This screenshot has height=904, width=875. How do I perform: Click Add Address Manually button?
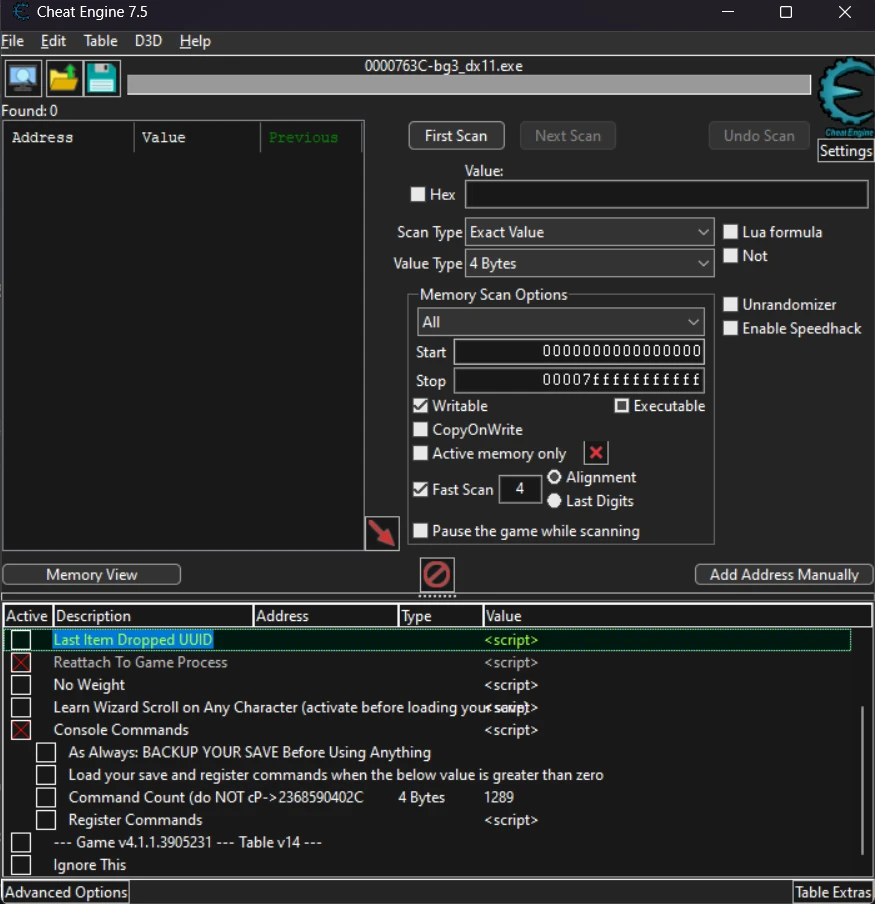coord(783,575)
